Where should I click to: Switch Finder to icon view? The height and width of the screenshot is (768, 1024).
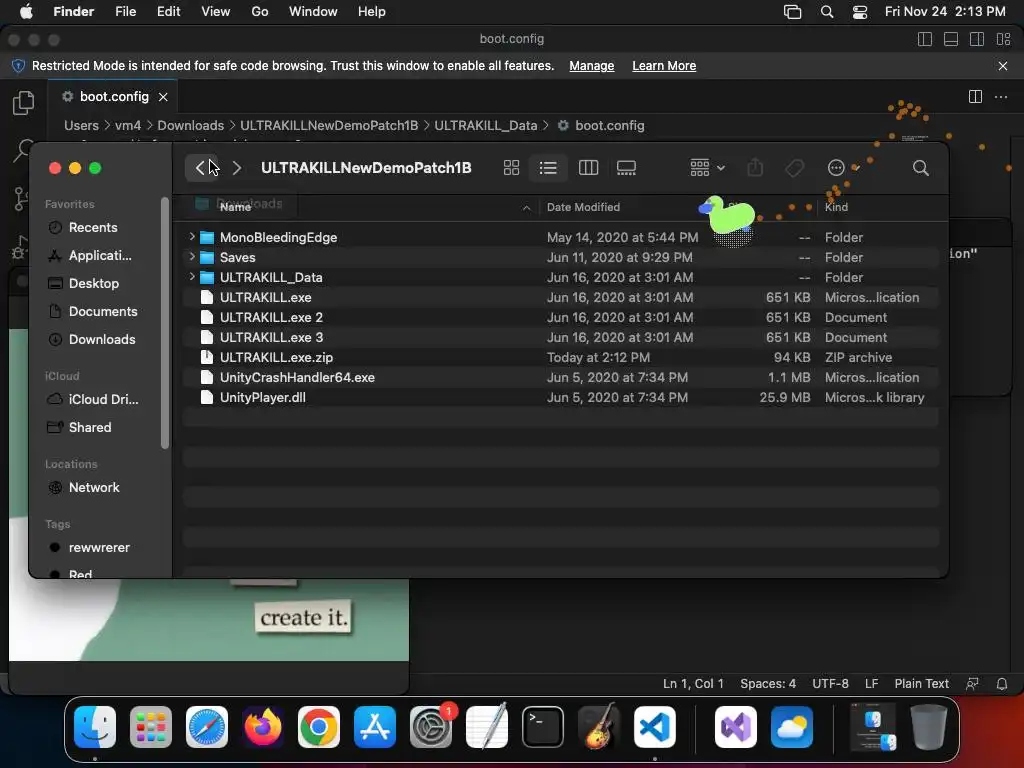click(511, 168)
